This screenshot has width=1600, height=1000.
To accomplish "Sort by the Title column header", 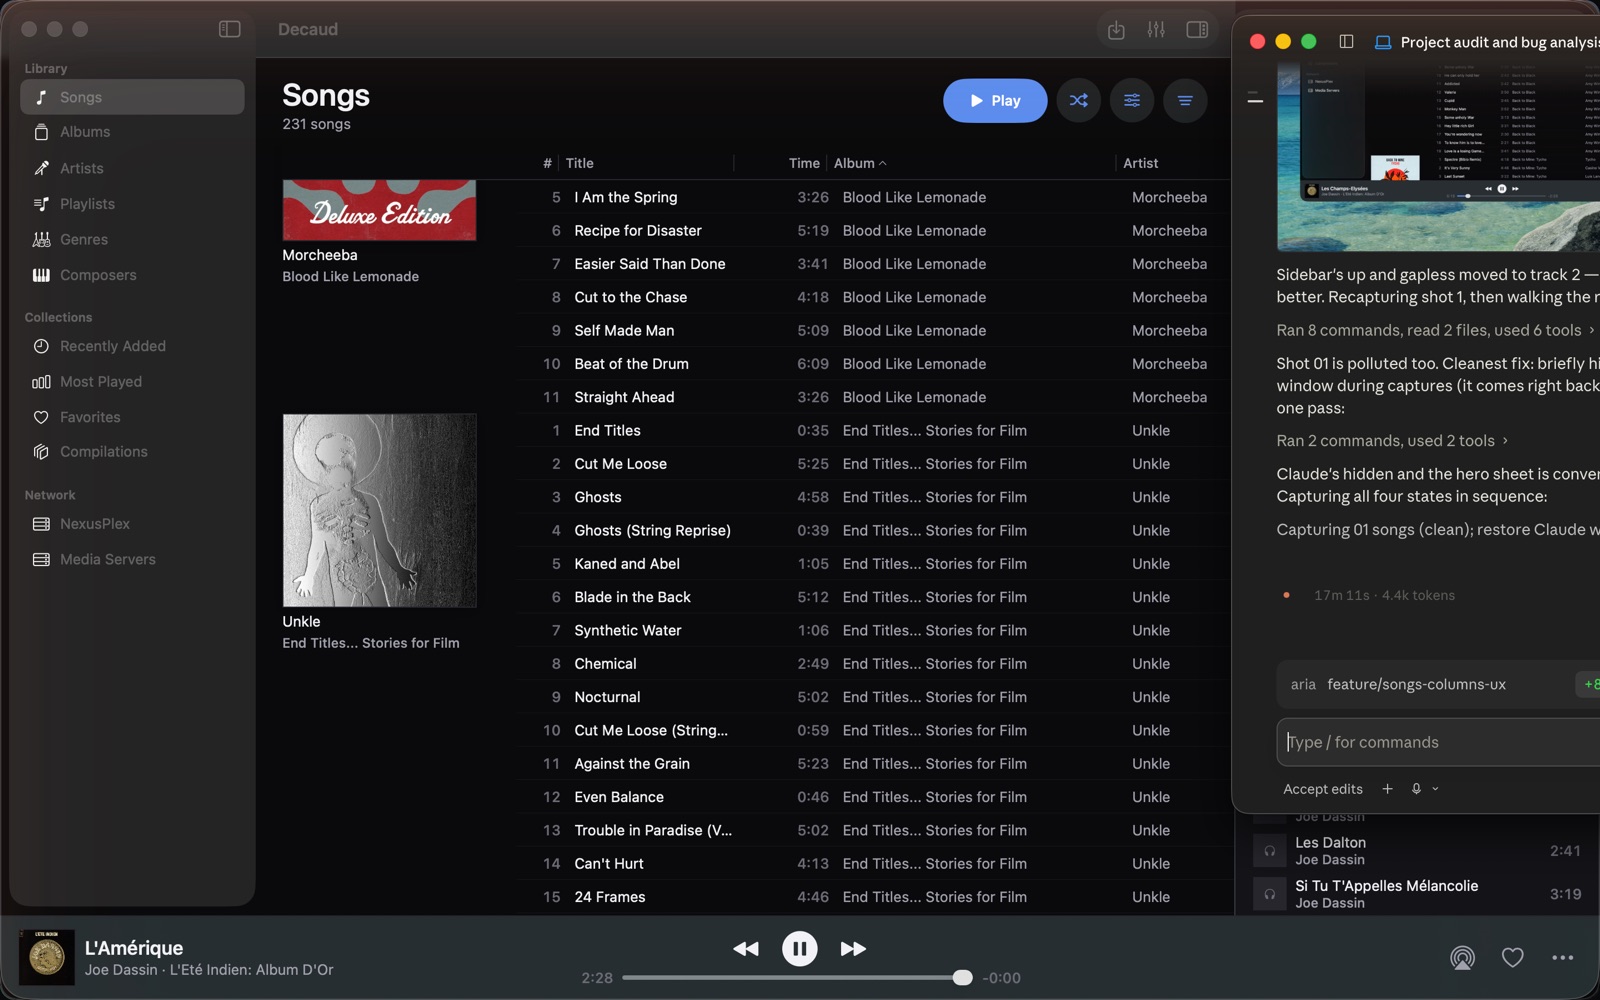I will click(579, 163).
